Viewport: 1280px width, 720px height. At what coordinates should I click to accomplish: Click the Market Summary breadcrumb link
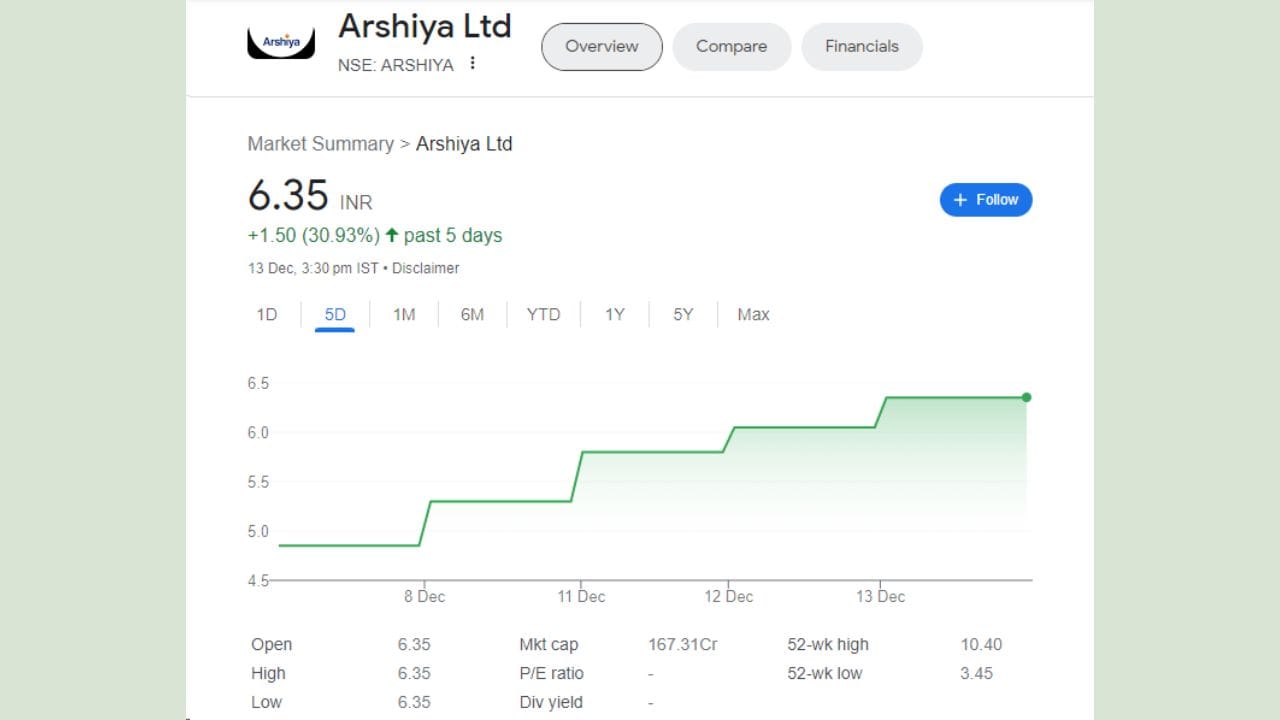[x=320, y=144]
